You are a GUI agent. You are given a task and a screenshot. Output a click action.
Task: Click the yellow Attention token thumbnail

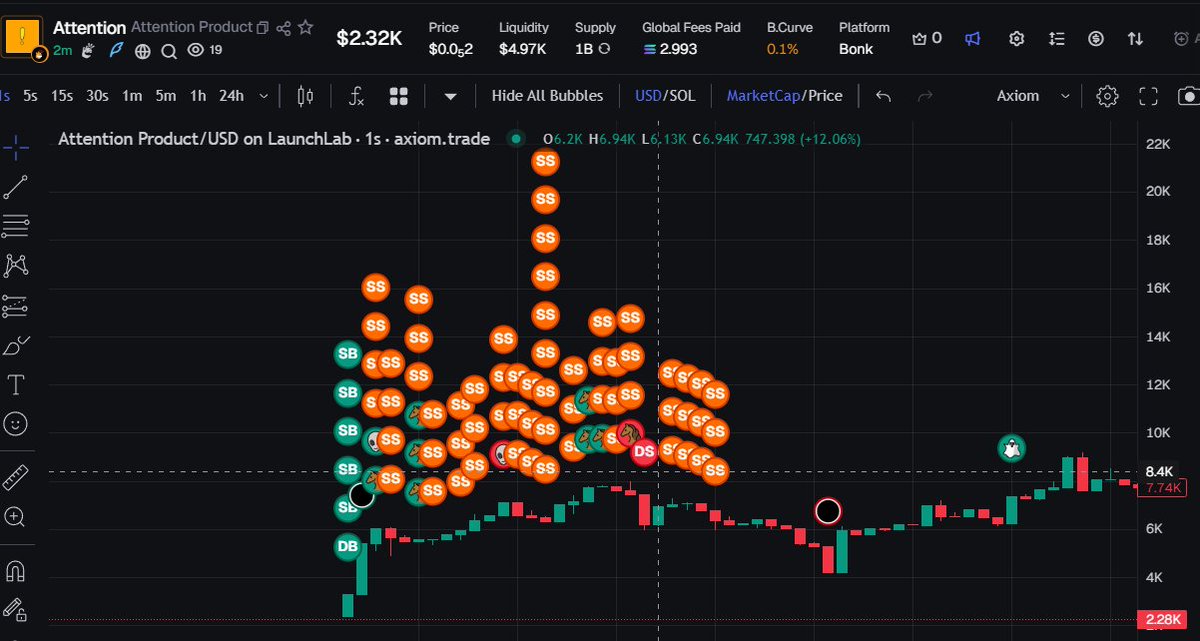[23, 38]
